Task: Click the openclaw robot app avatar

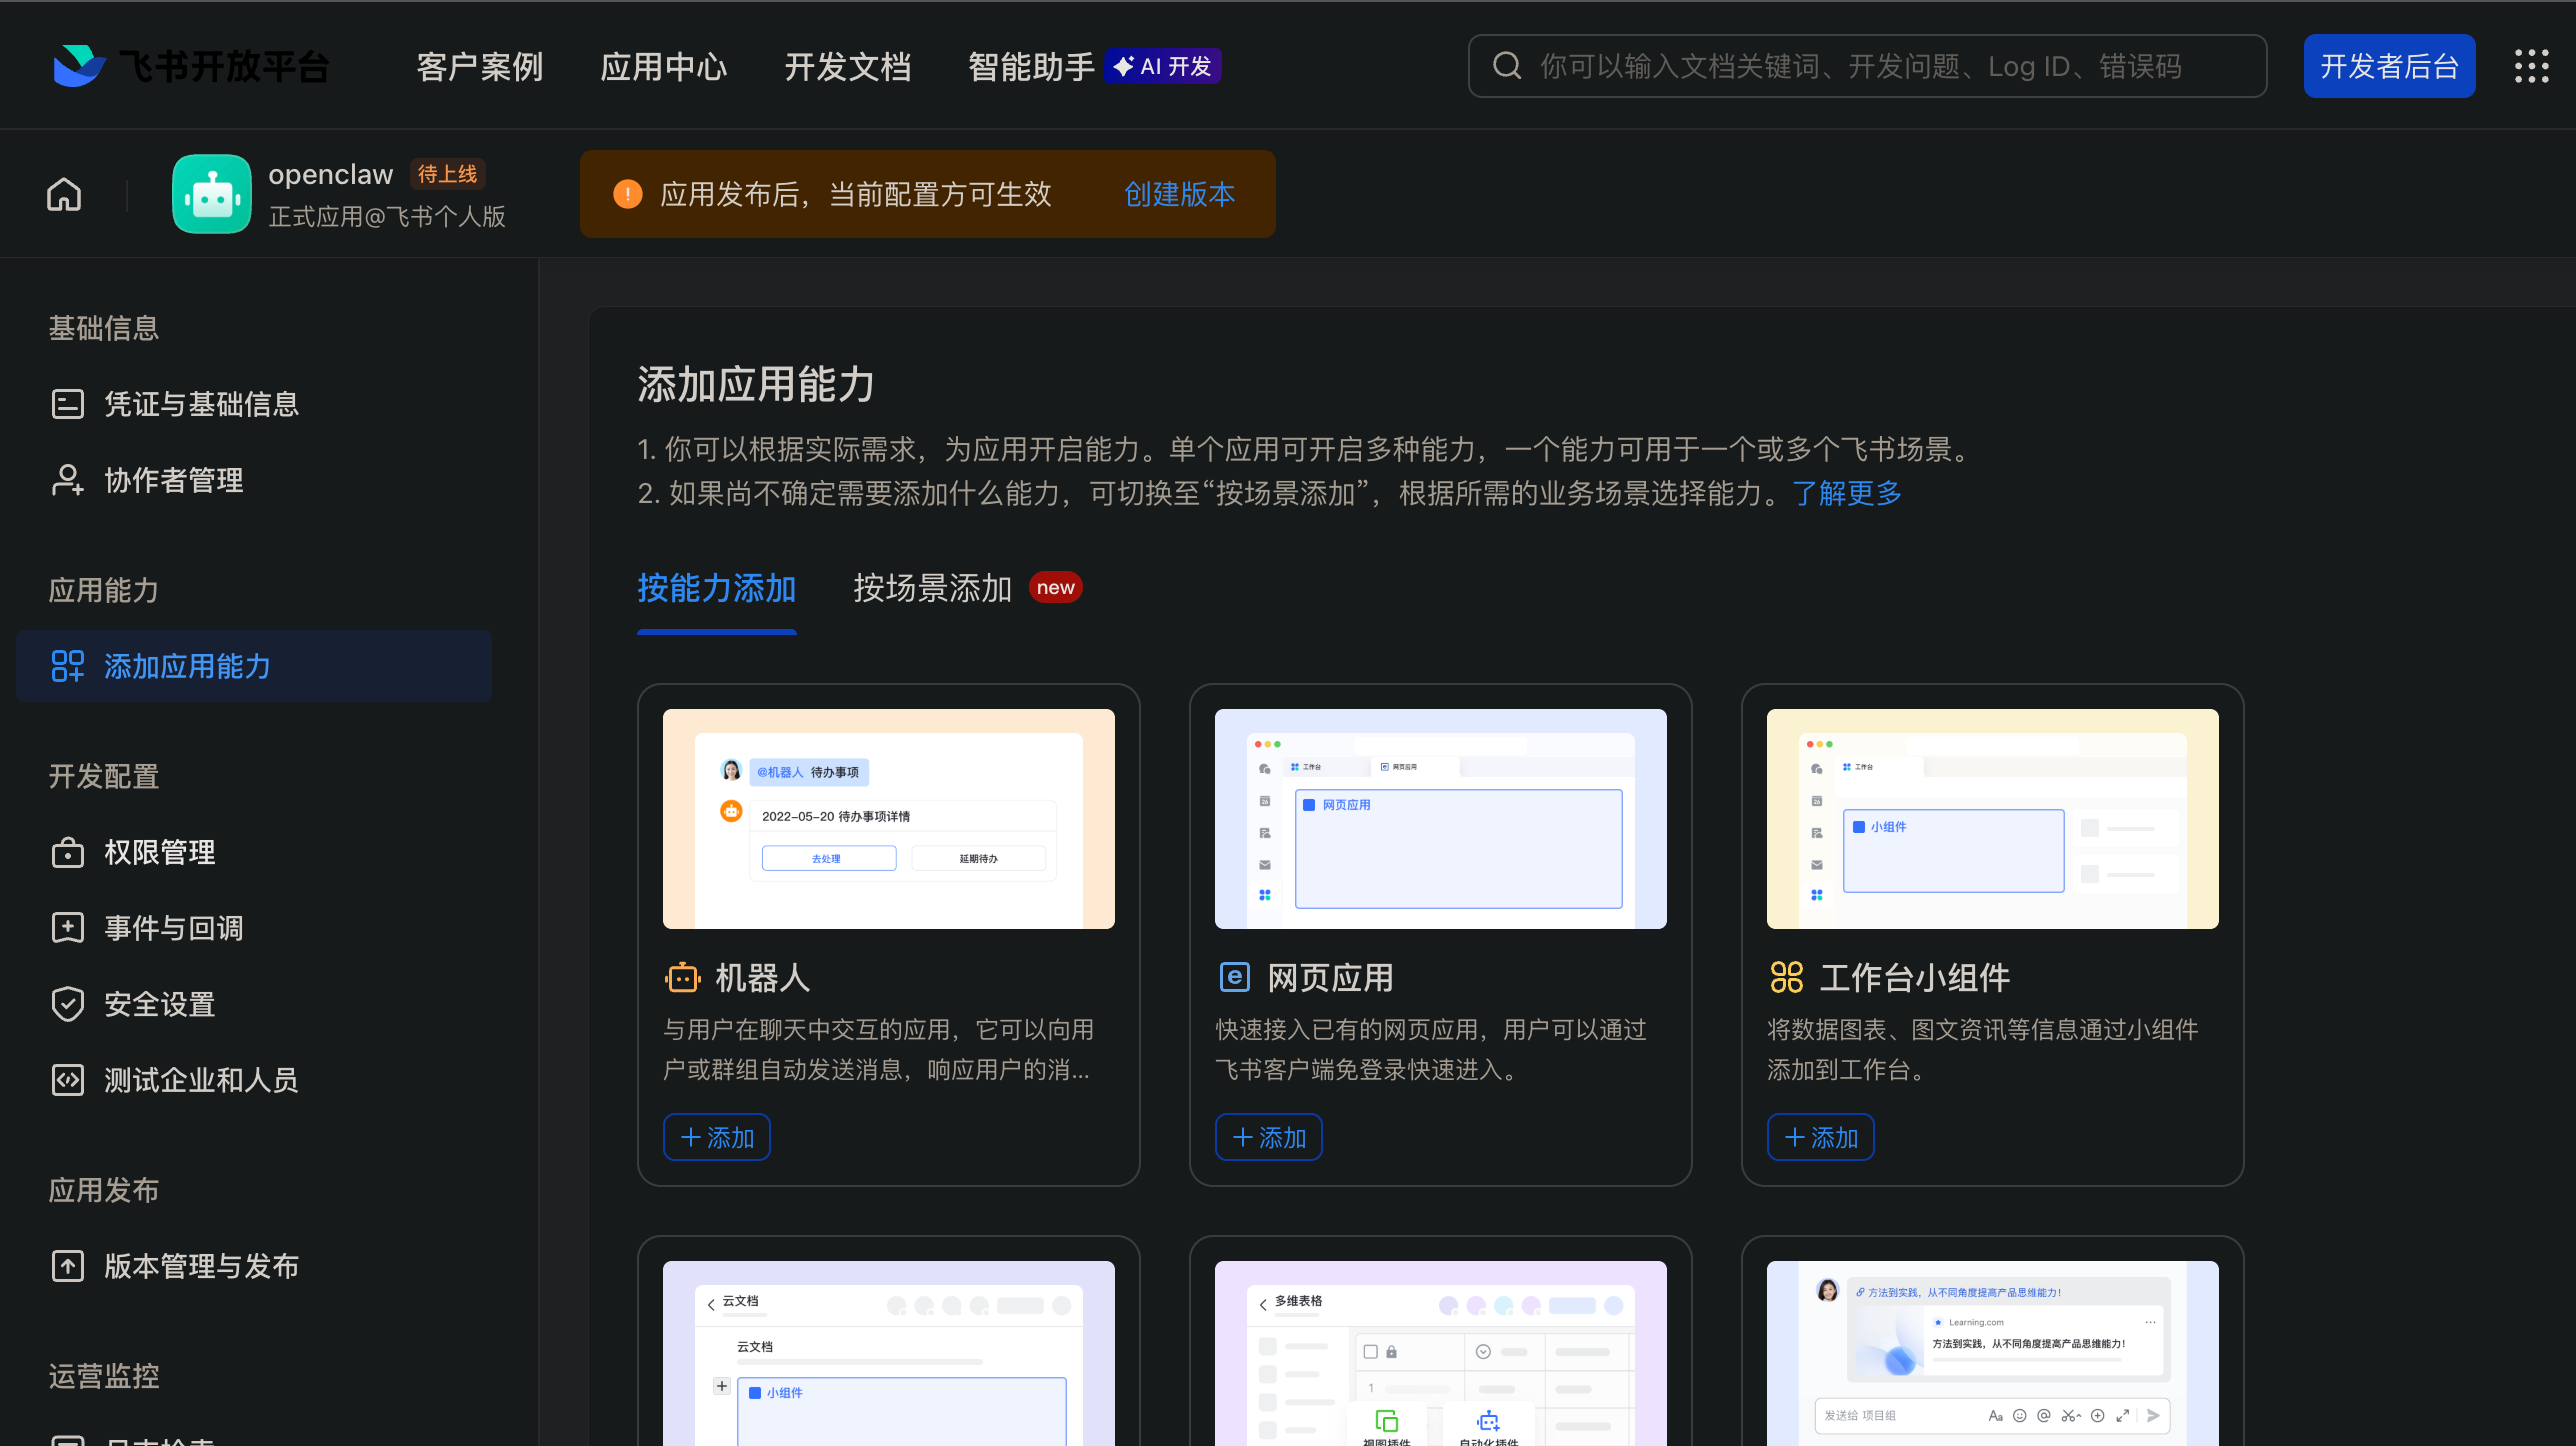Action: pos(211,194)
